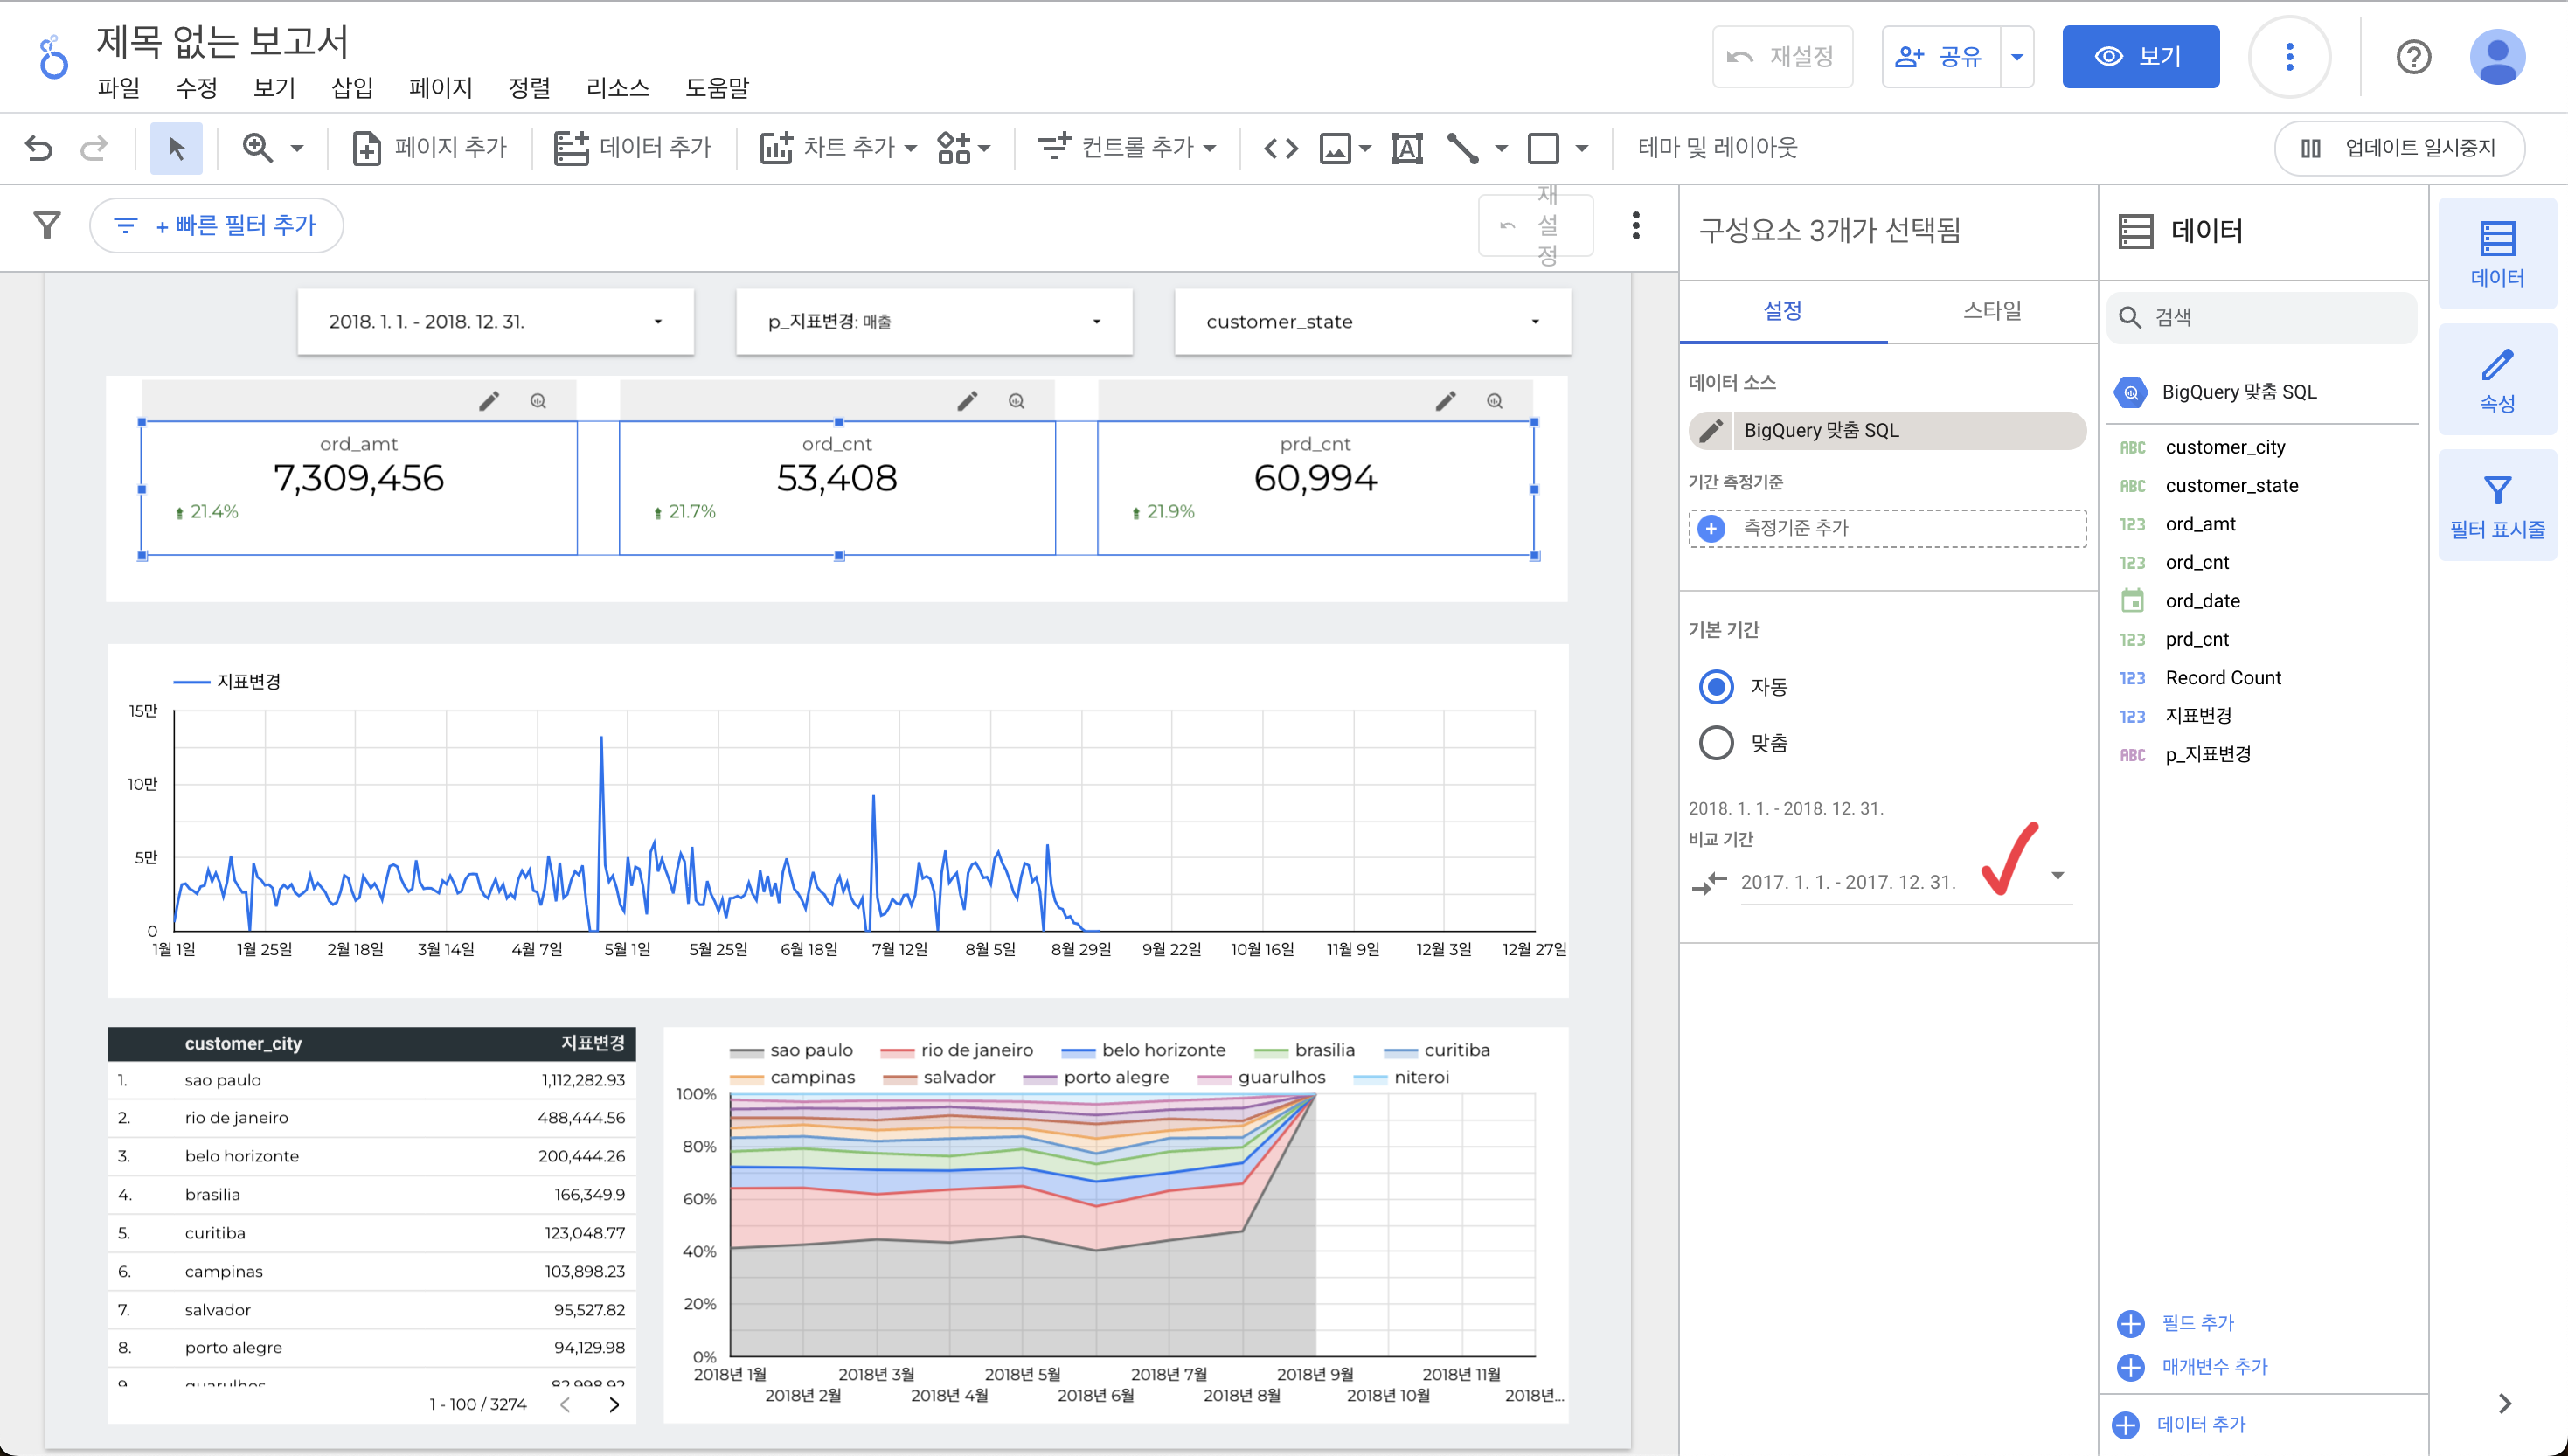The width and height of the screenshot is (2568, 1456).
Task: Click the 매개변수 추가 link
Action: 2213,1366
